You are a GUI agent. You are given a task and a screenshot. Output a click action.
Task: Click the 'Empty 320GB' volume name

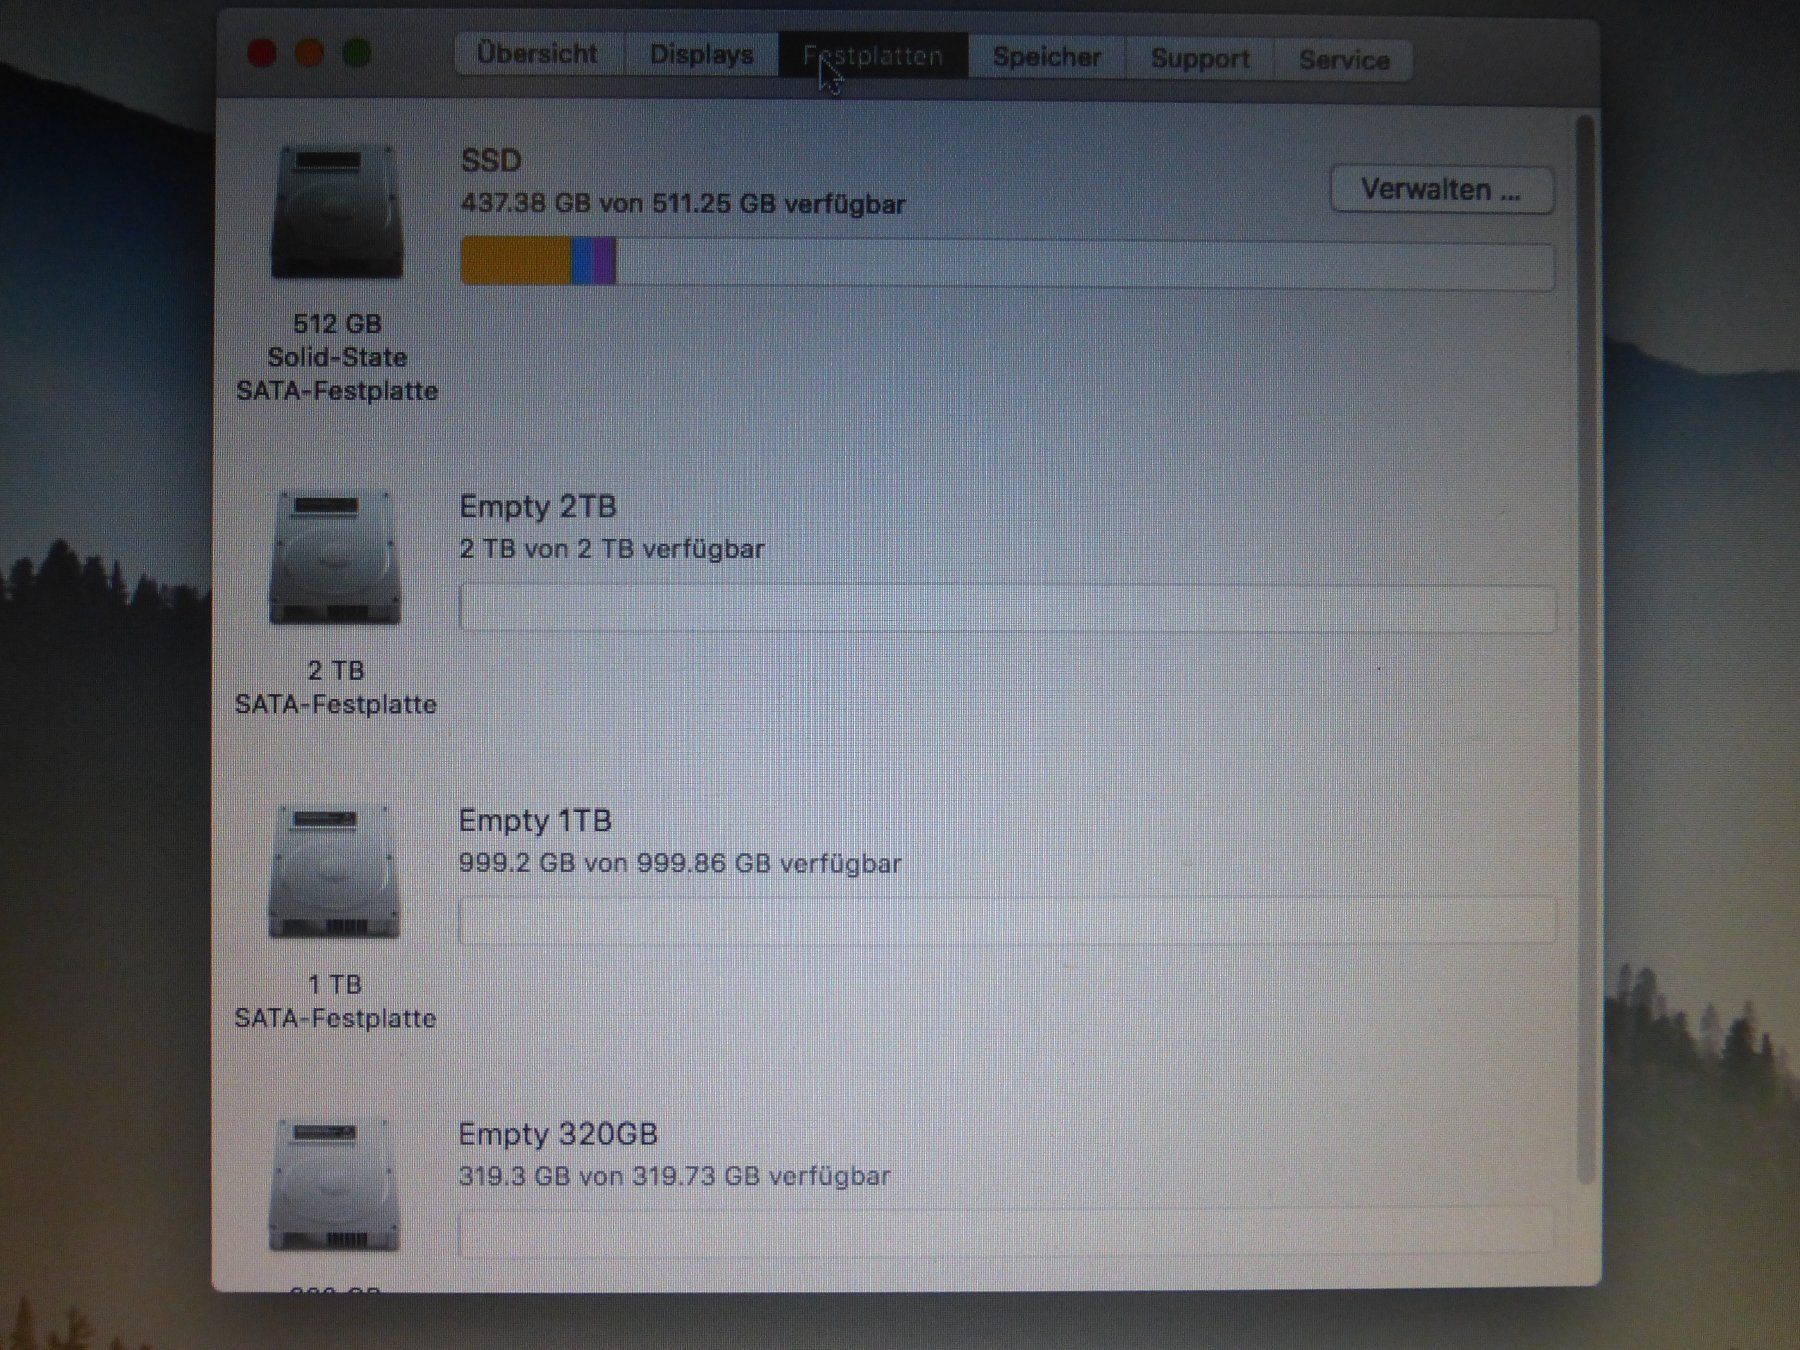click(558, 1134)
